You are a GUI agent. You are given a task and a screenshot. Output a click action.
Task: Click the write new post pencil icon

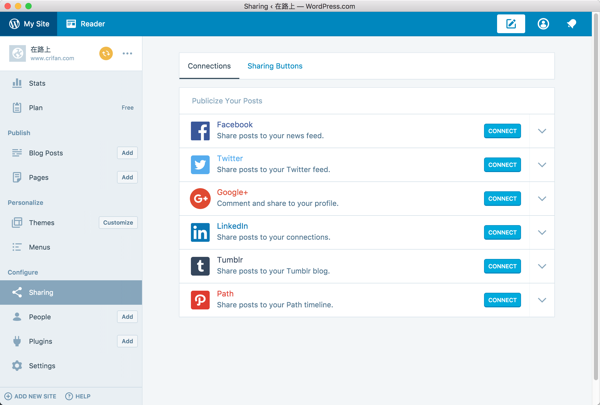pyautogui.click(x=511, y=24)
